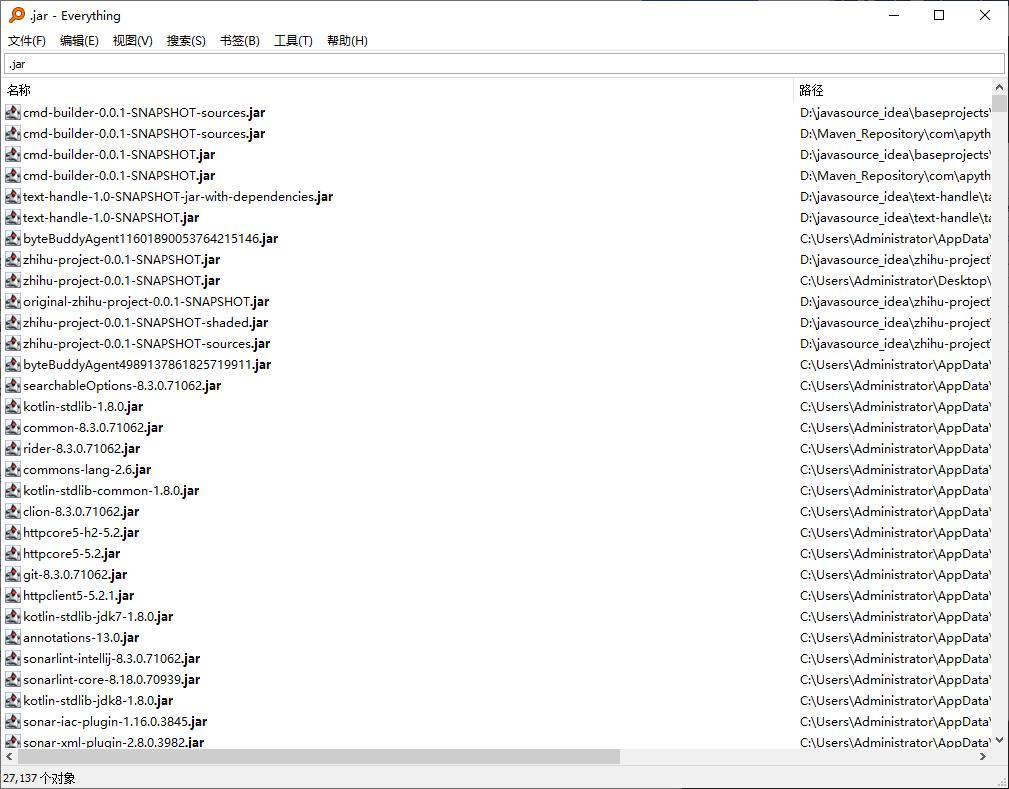Viewport: 1009px width, 789px height.
Task: Select file name git-8.3.0.71062.jar
Action: [x=75, y=575]
